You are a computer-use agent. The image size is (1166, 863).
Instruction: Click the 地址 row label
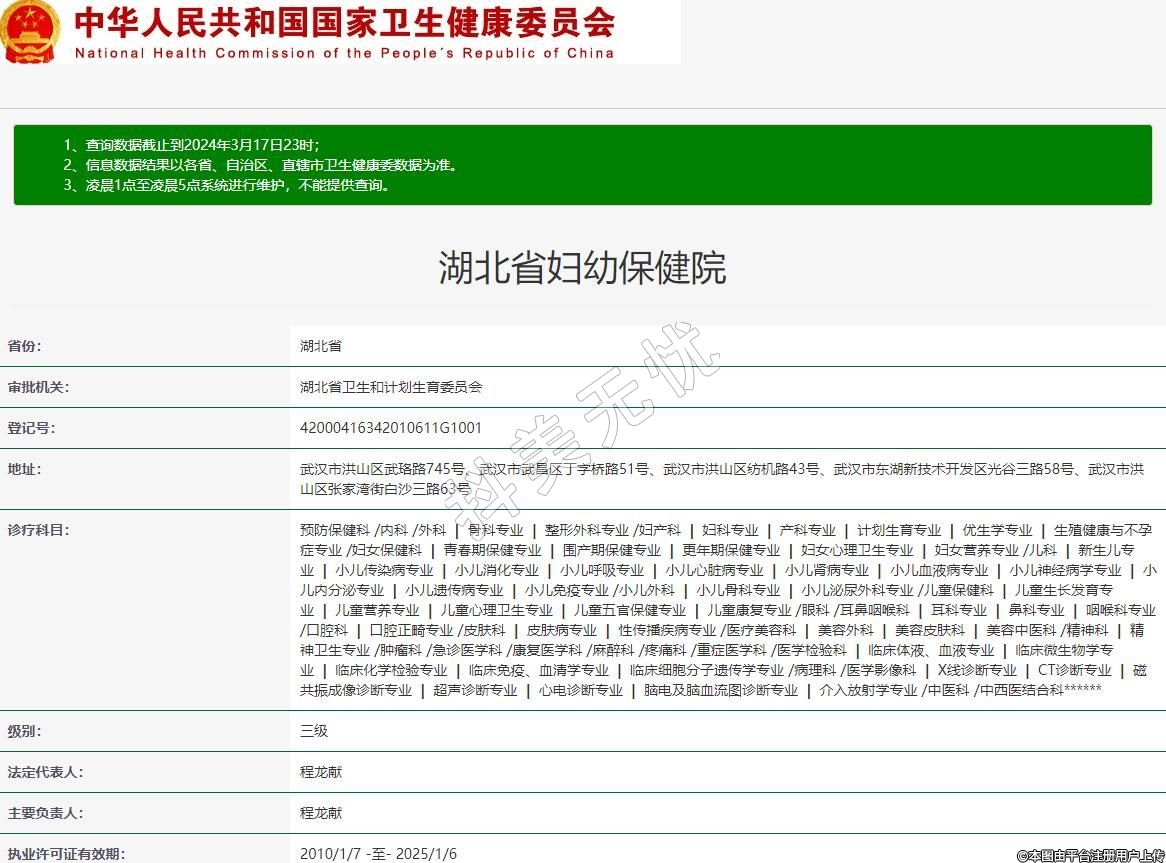click(x=25, y=469)
